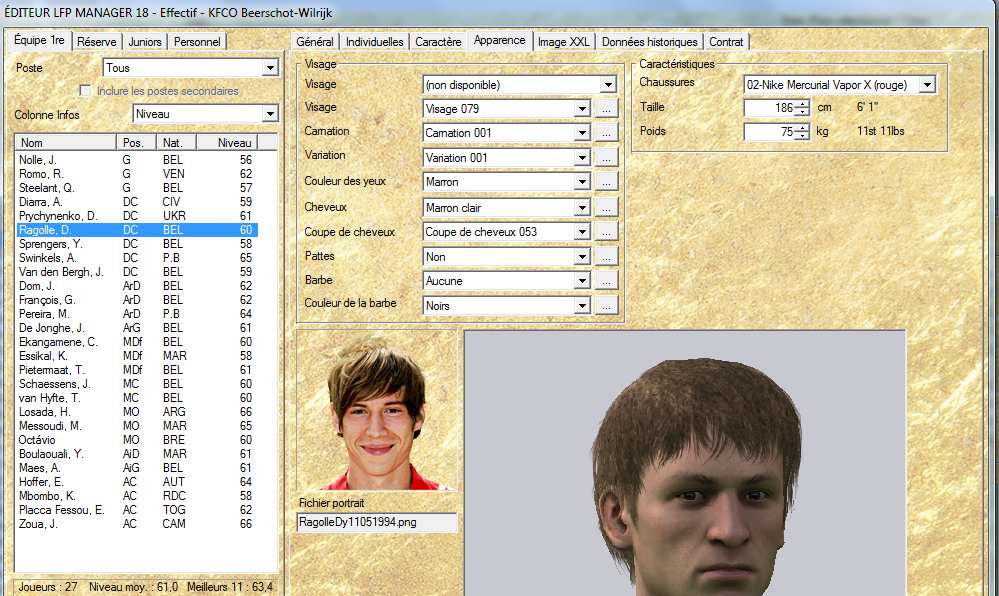Select player Diarra, A. in list
999x596 pixels.
point(137,202)
